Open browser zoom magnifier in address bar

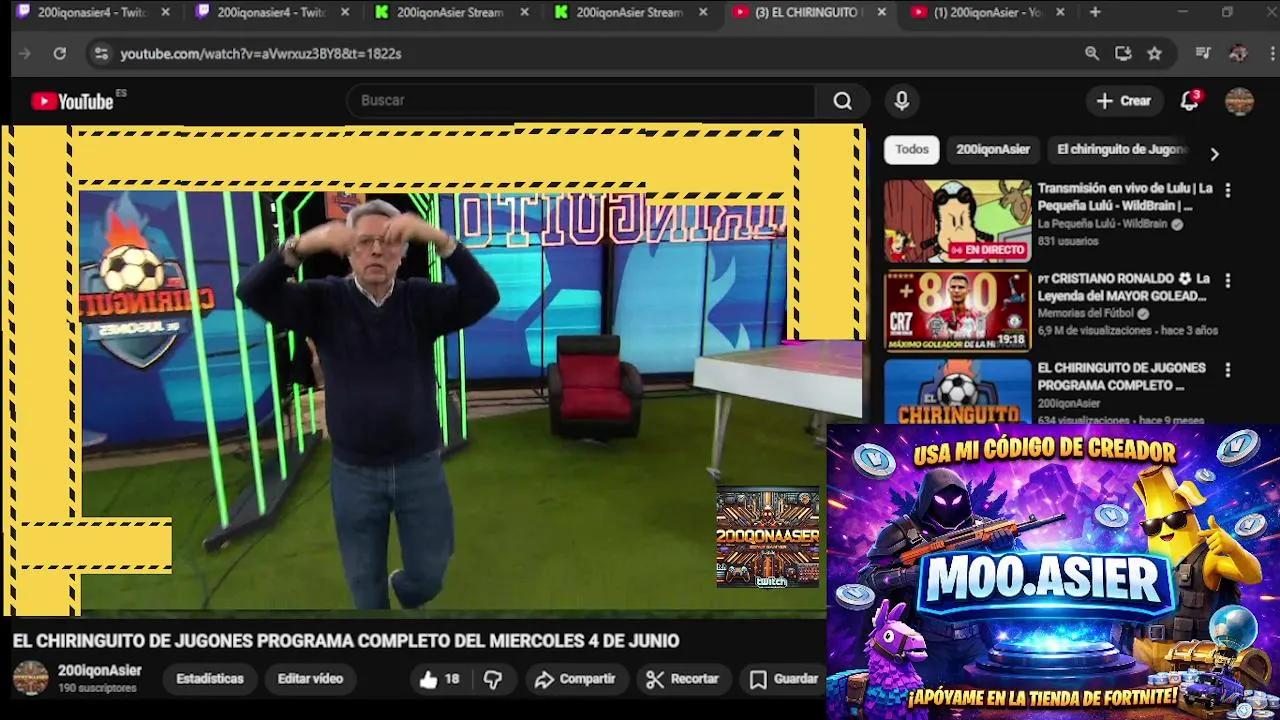point(1092,54)
